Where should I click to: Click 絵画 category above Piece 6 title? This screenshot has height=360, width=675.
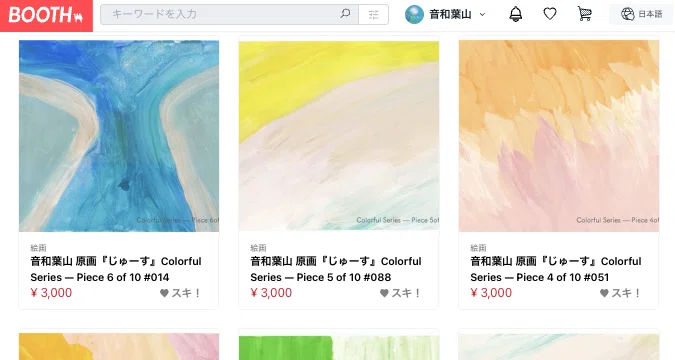[x=38, y=248]
